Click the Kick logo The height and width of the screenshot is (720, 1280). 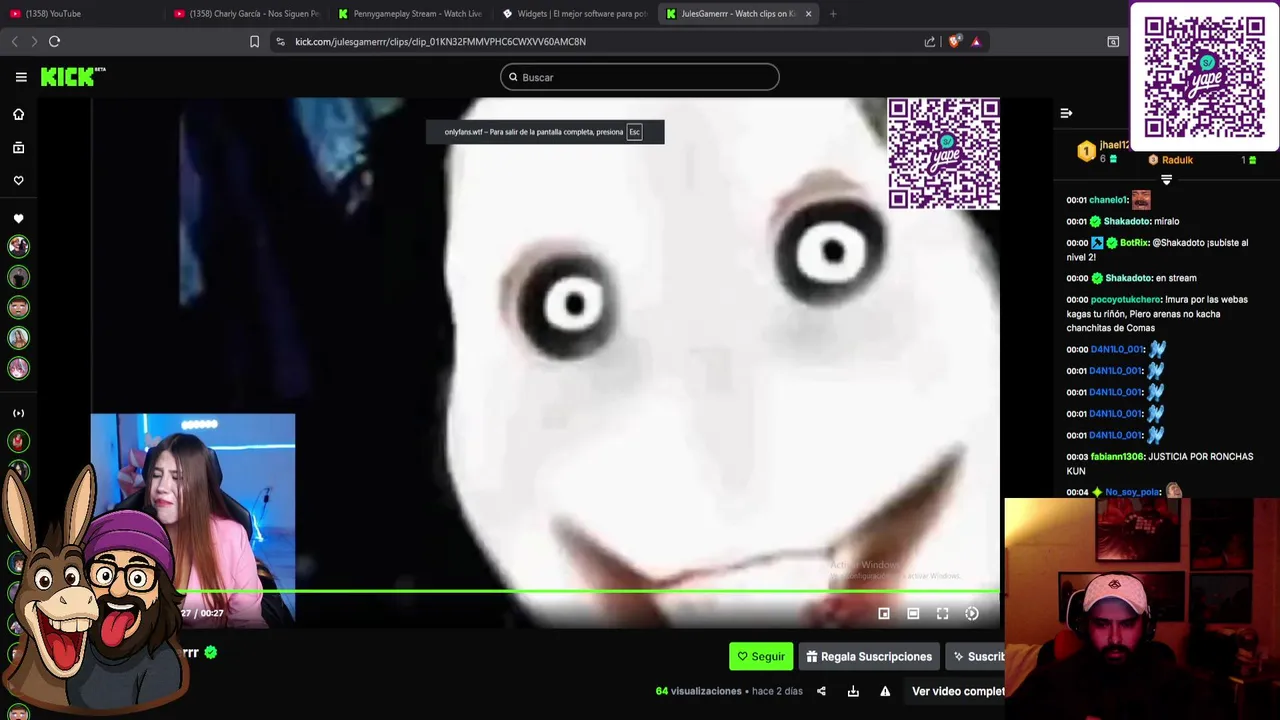click(x=73, y=77)
